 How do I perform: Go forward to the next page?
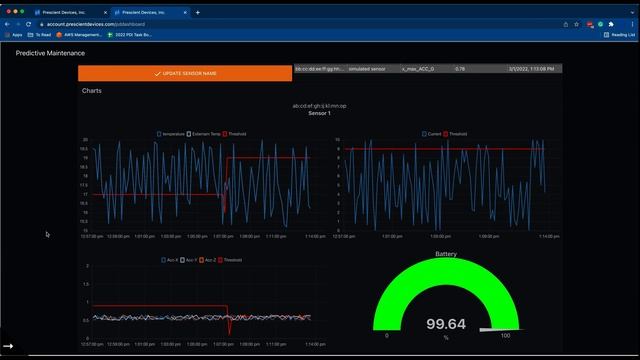click(18, 24)
